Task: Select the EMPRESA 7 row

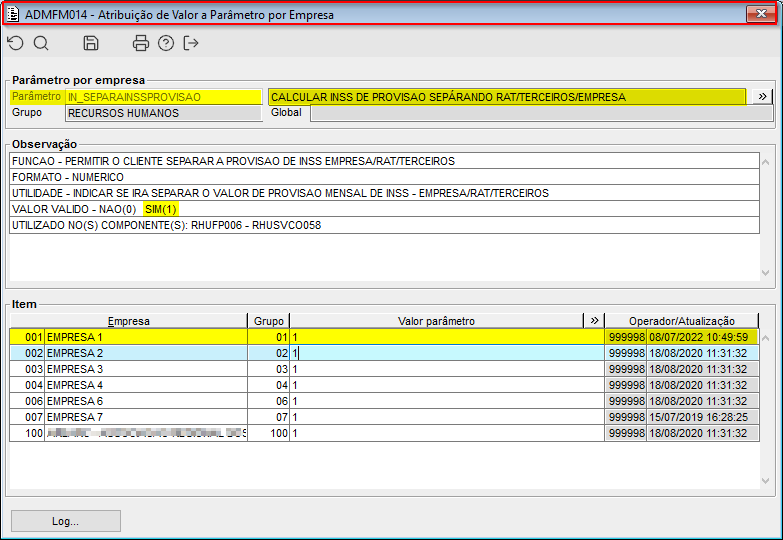Action: [384, 417]
